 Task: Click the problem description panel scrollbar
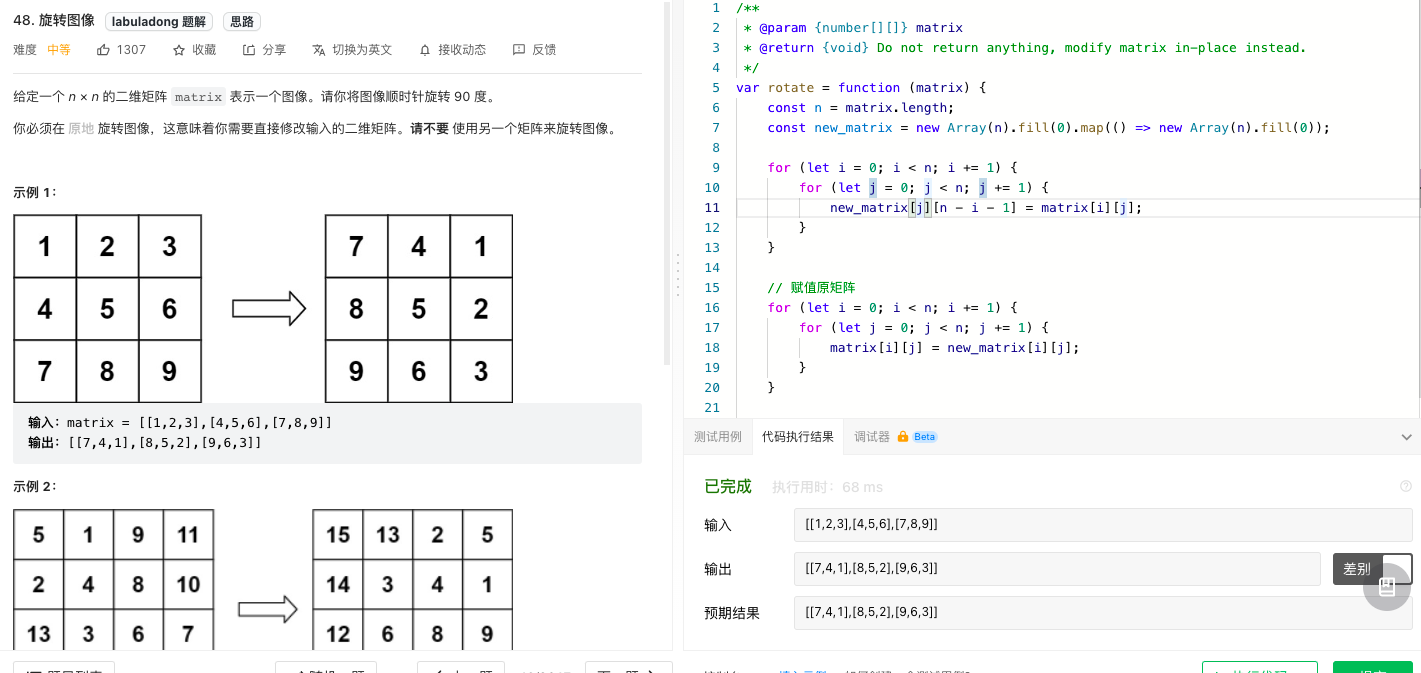[x=667, y=182]
